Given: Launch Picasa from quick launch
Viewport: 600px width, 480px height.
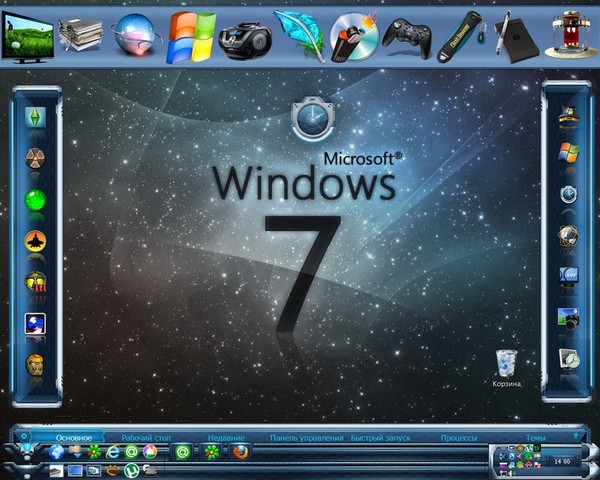Looking at the screenshot, I should pyautogui.click(x=150, y=452).
